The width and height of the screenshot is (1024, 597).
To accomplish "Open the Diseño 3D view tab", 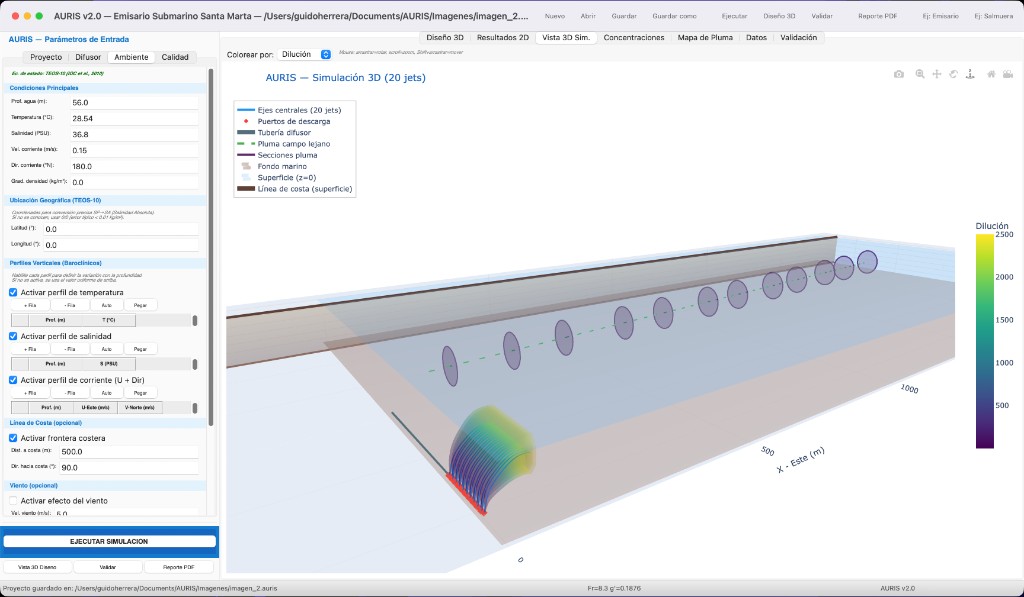I will (445, 38).
